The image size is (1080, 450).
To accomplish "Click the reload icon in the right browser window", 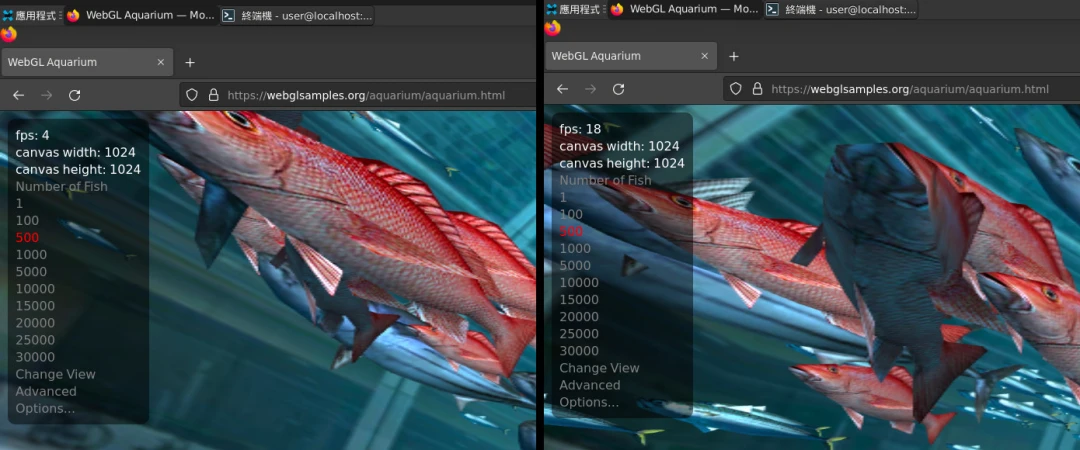I will coord(618,89).
